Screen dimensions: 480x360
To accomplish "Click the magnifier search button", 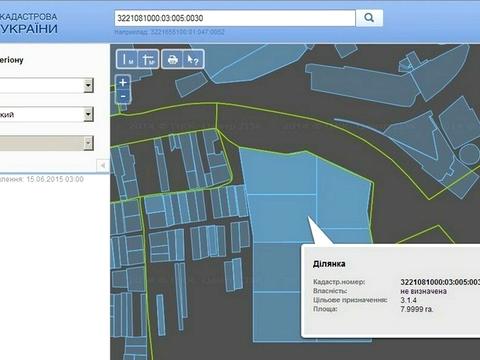I will pos(369,18).
